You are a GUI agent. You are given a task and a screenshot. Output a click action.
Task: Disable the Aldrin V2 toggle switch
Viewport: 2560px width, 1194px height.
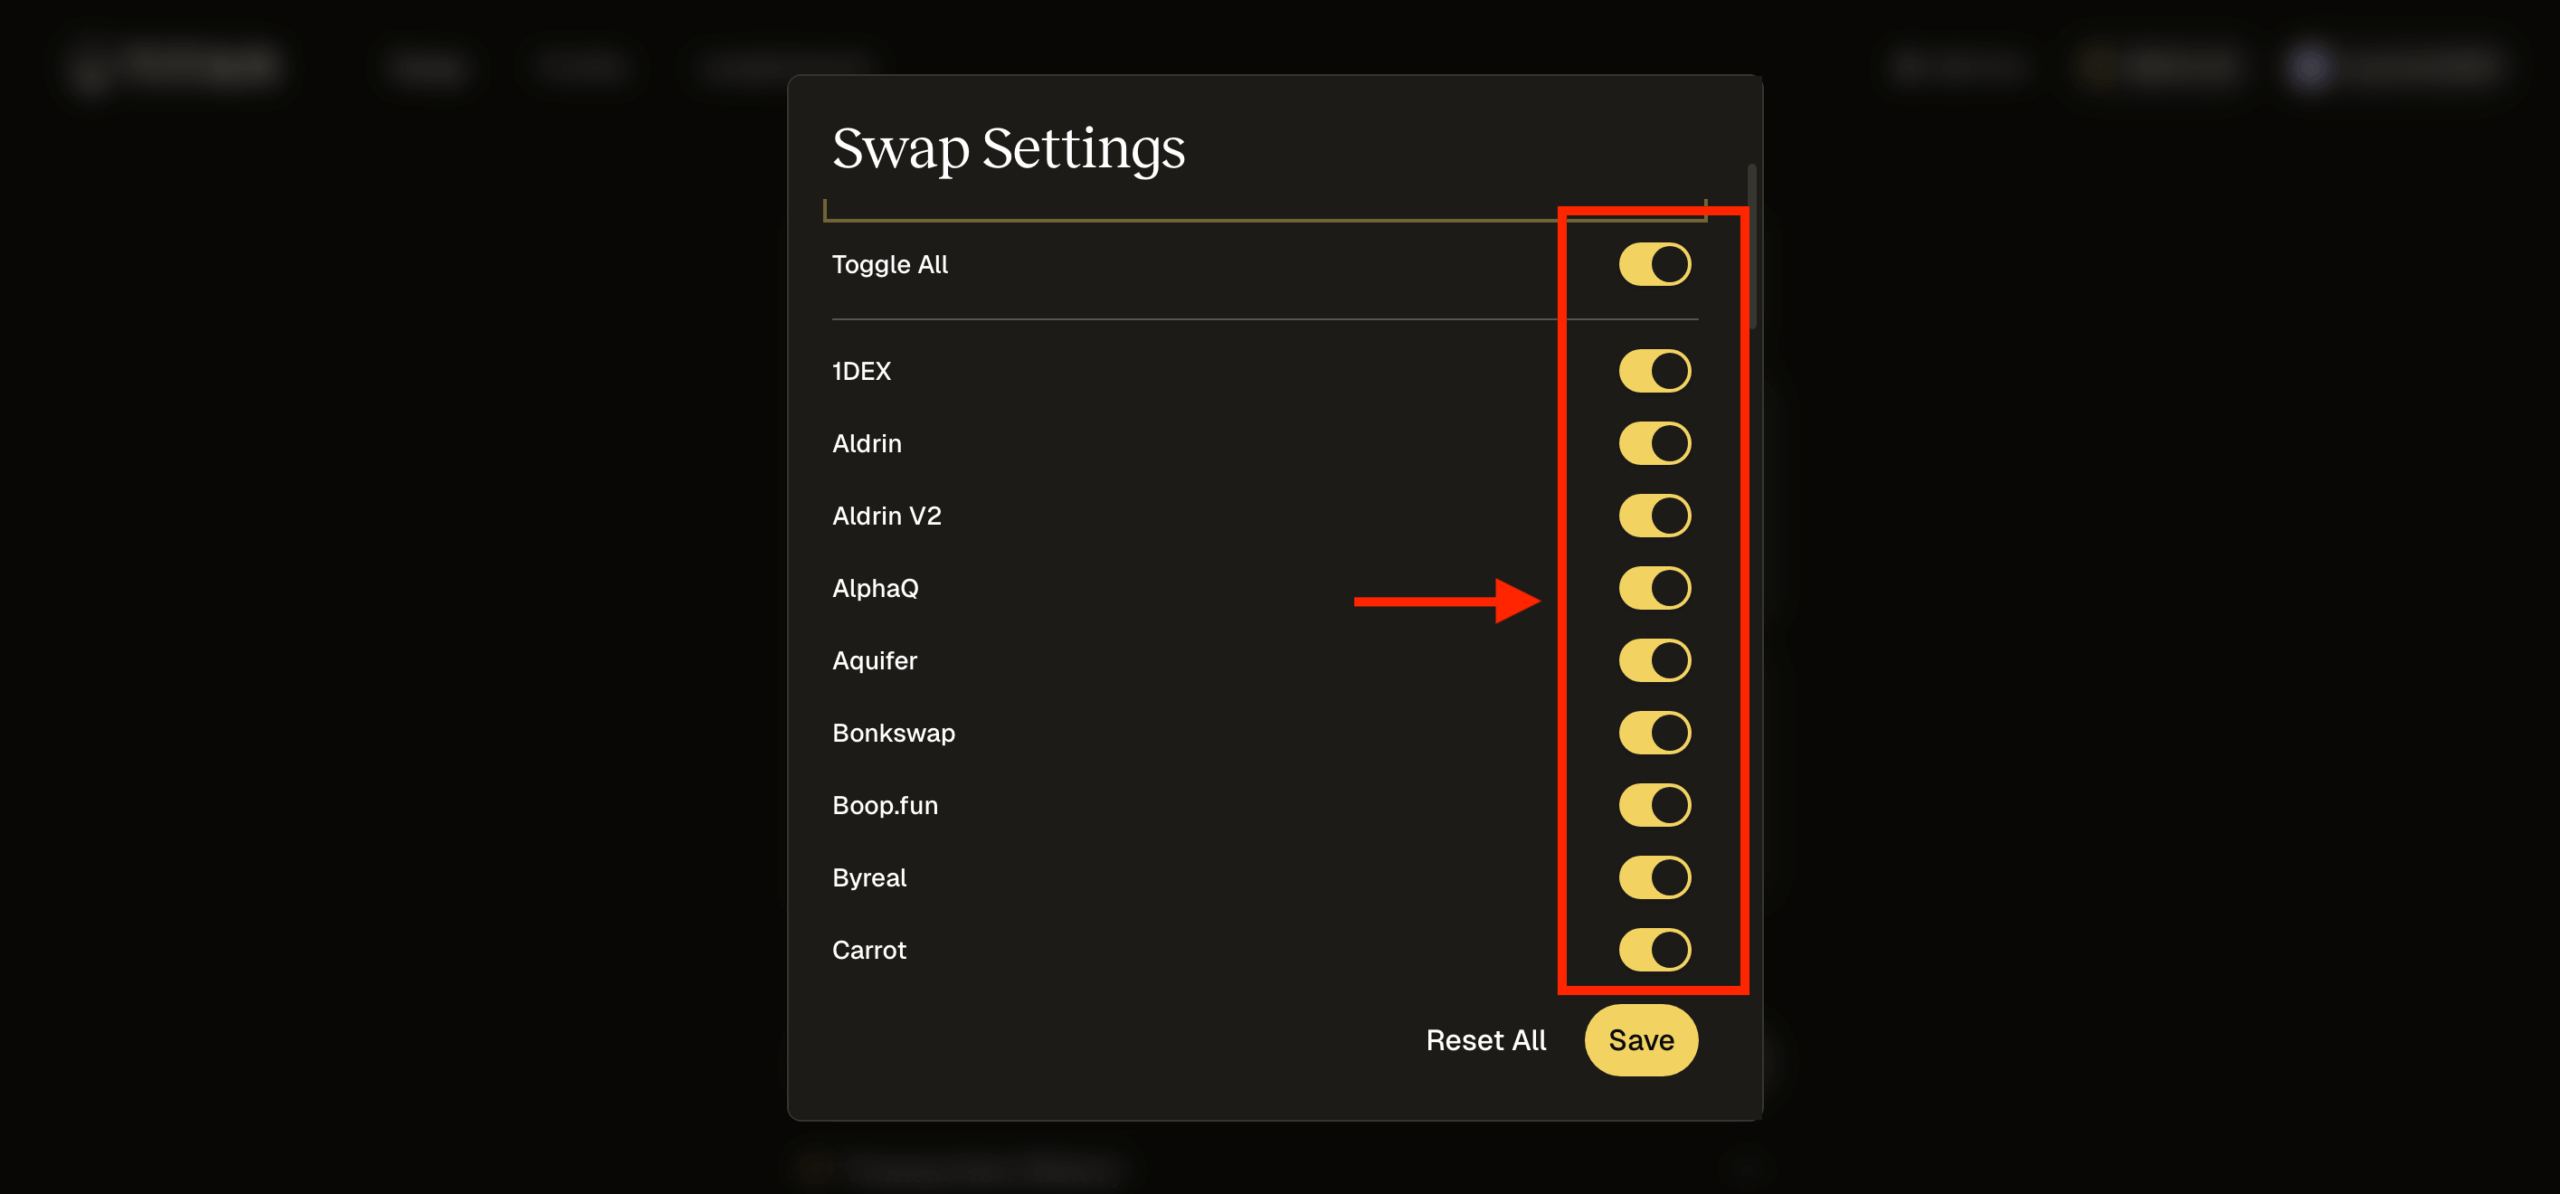pos(1654,516)
